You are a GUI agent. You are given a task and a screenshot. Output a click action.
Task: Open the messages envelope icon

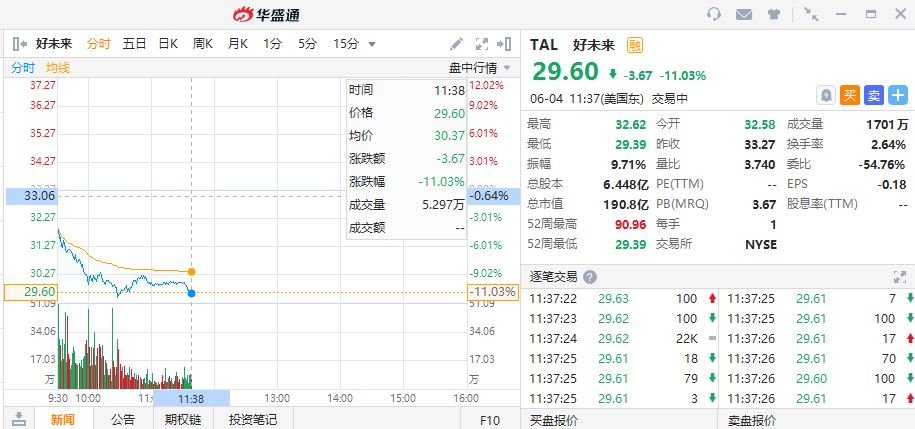tap(743, 15)
